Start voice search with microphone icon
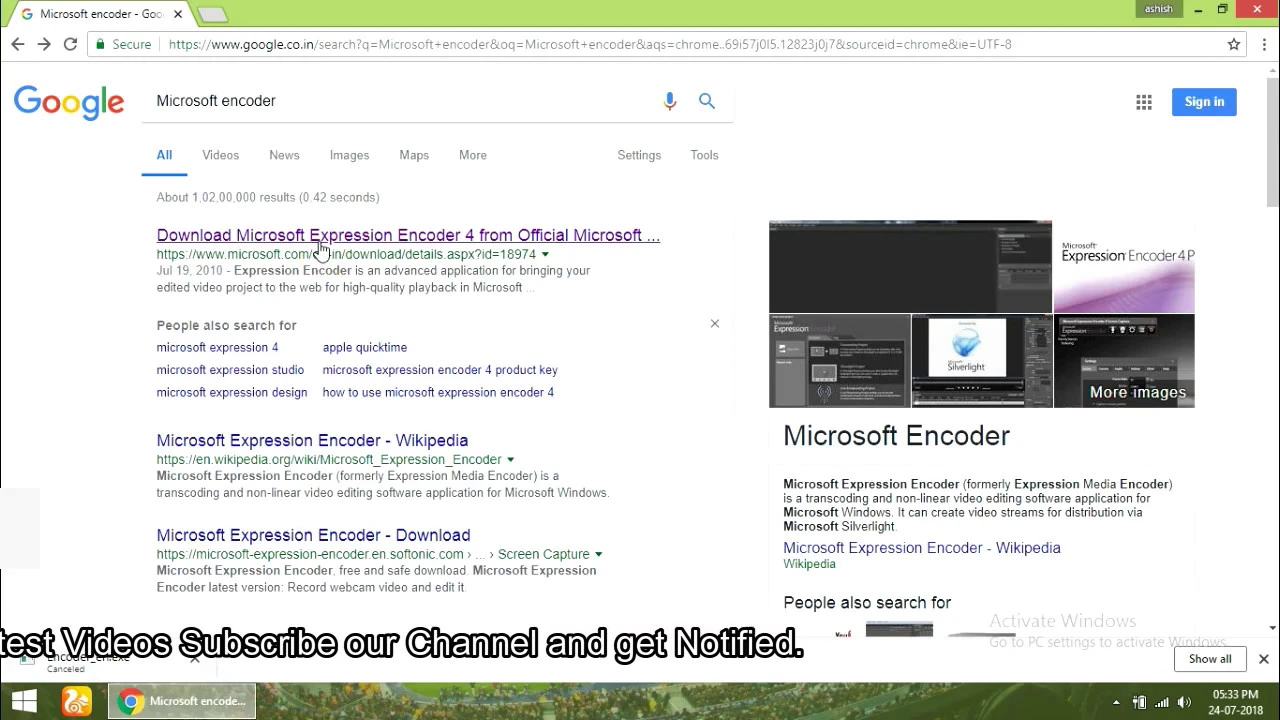The width and height of the screenshot is (1280, 720). (x=670, y=101)
